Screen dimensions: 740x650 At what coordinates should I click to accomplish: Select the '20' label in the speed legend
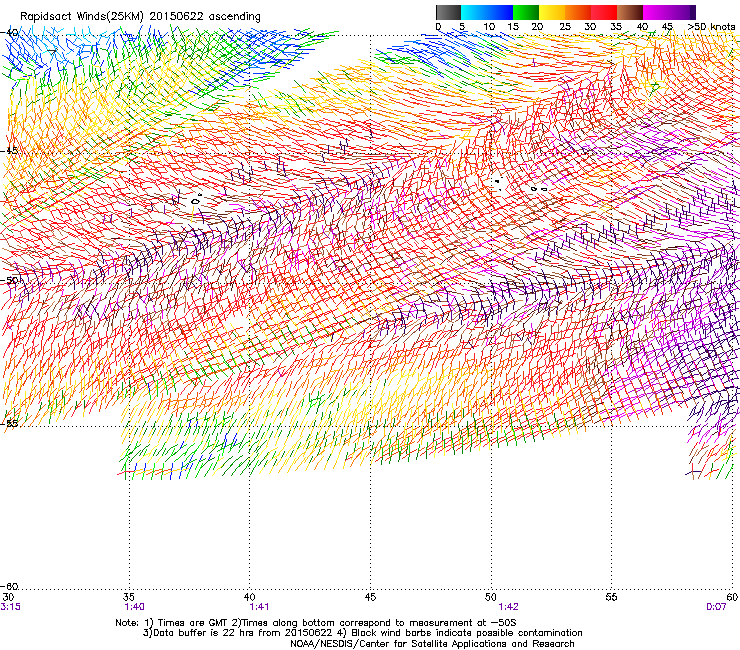(x=538, y=27)
